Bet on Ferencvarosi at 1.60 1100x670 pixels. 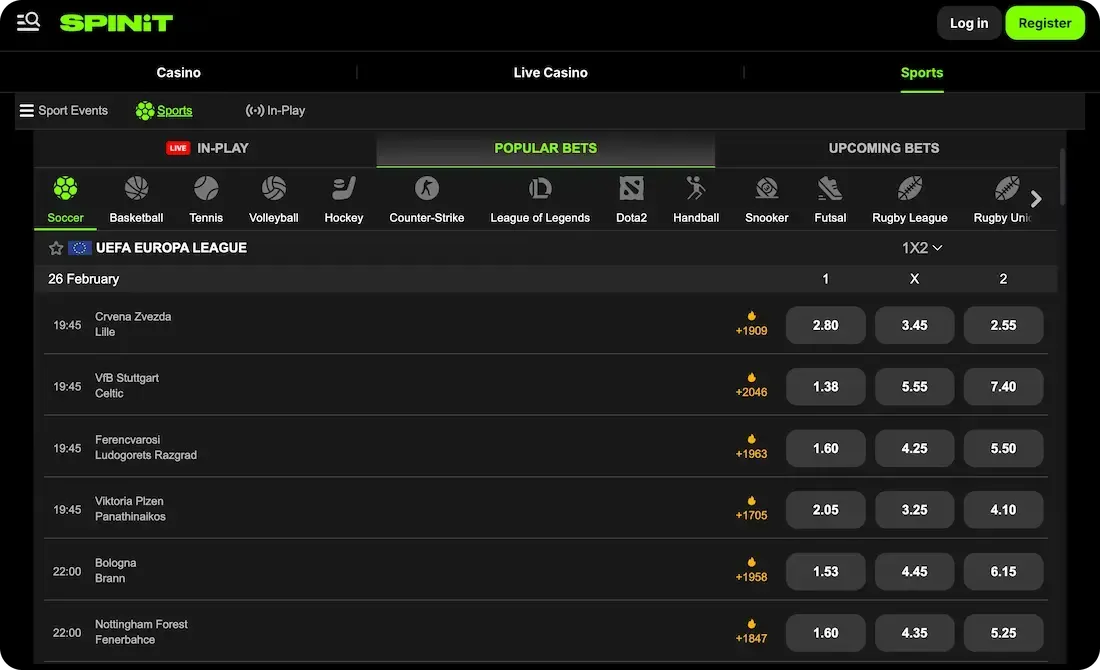pyautogui.click(x=826, y=448)
